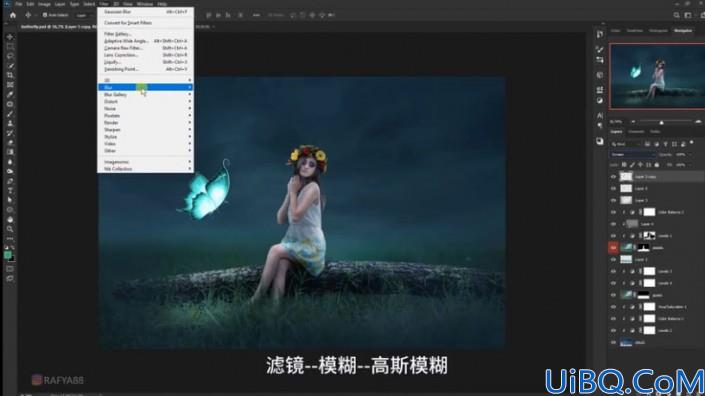Click the foreground color swatch
Image resolution: width=705 pixels, height=396 pixels.
[8, 255]
